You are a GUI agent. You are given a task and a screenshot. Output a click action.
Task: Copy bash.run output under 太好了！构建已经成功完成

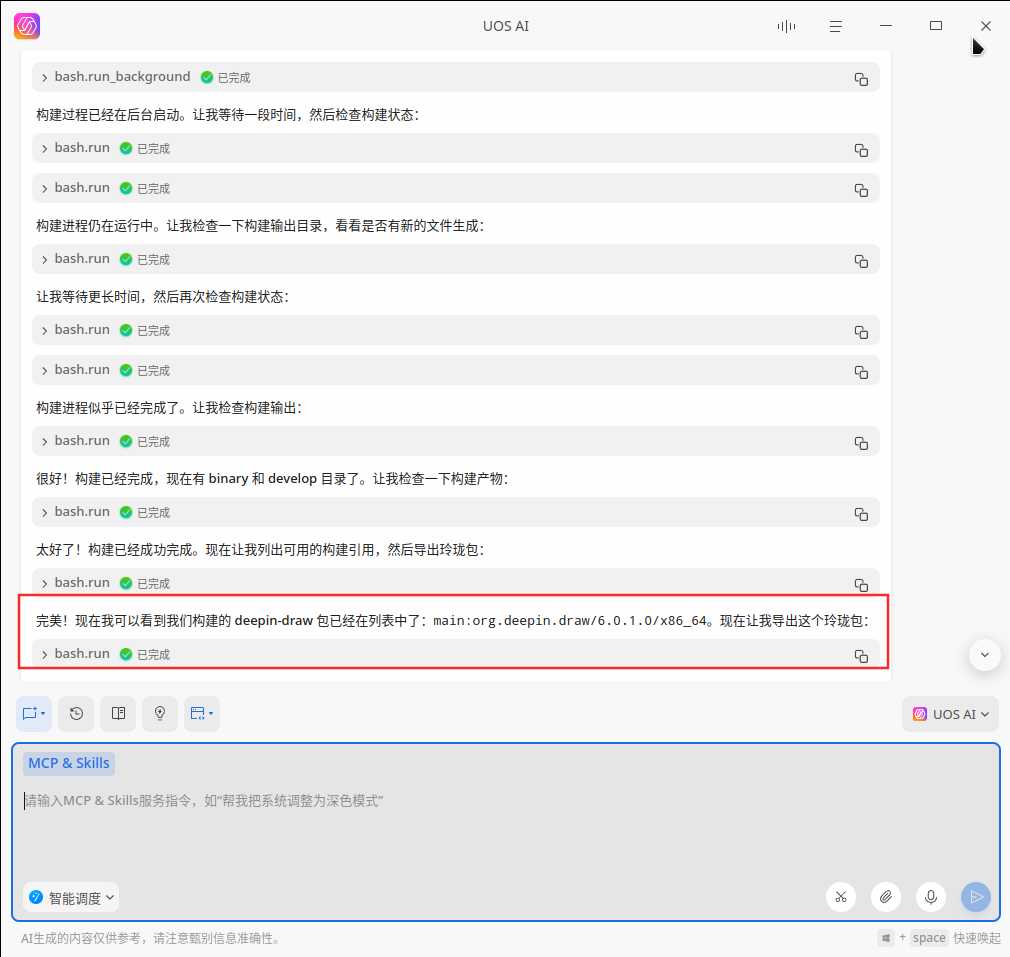(x=861, y=585)
